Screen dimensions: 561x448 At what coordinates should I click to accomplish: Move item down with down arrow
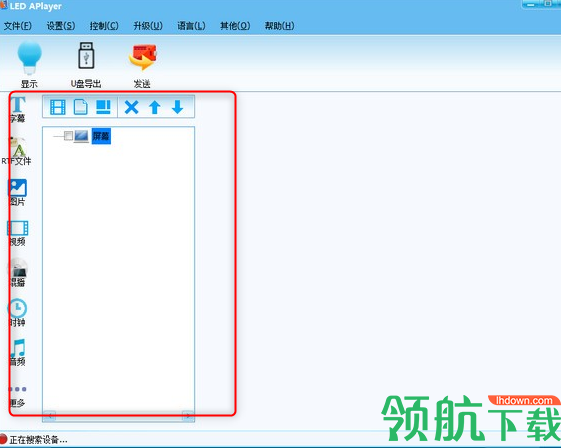(x=177, y=107)
